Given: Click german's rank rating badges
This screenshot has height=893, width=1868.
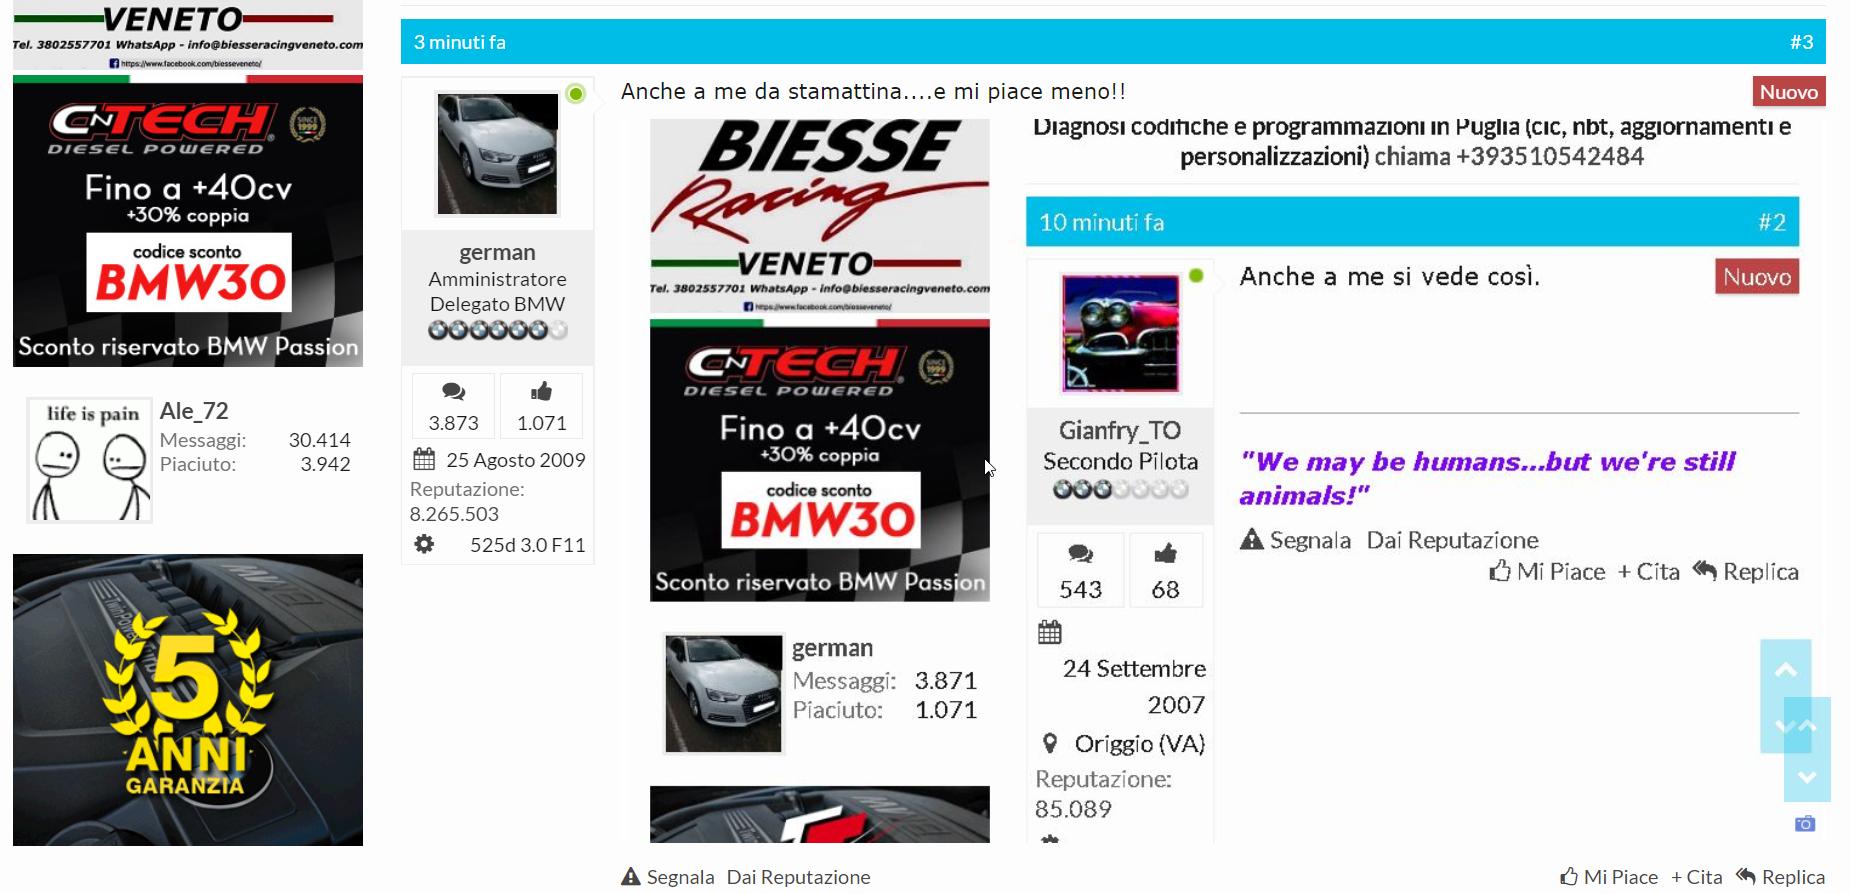Looking at the screenshot, I should click(x=497, y=330).
